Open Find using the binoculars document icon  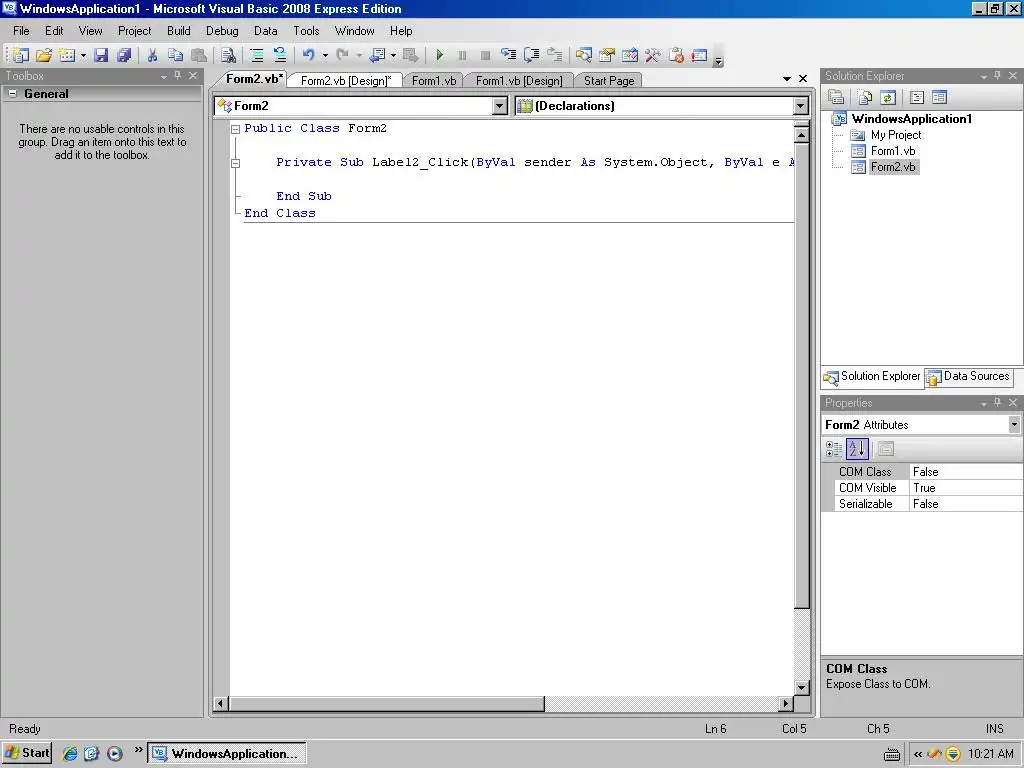tap(228, 56)
